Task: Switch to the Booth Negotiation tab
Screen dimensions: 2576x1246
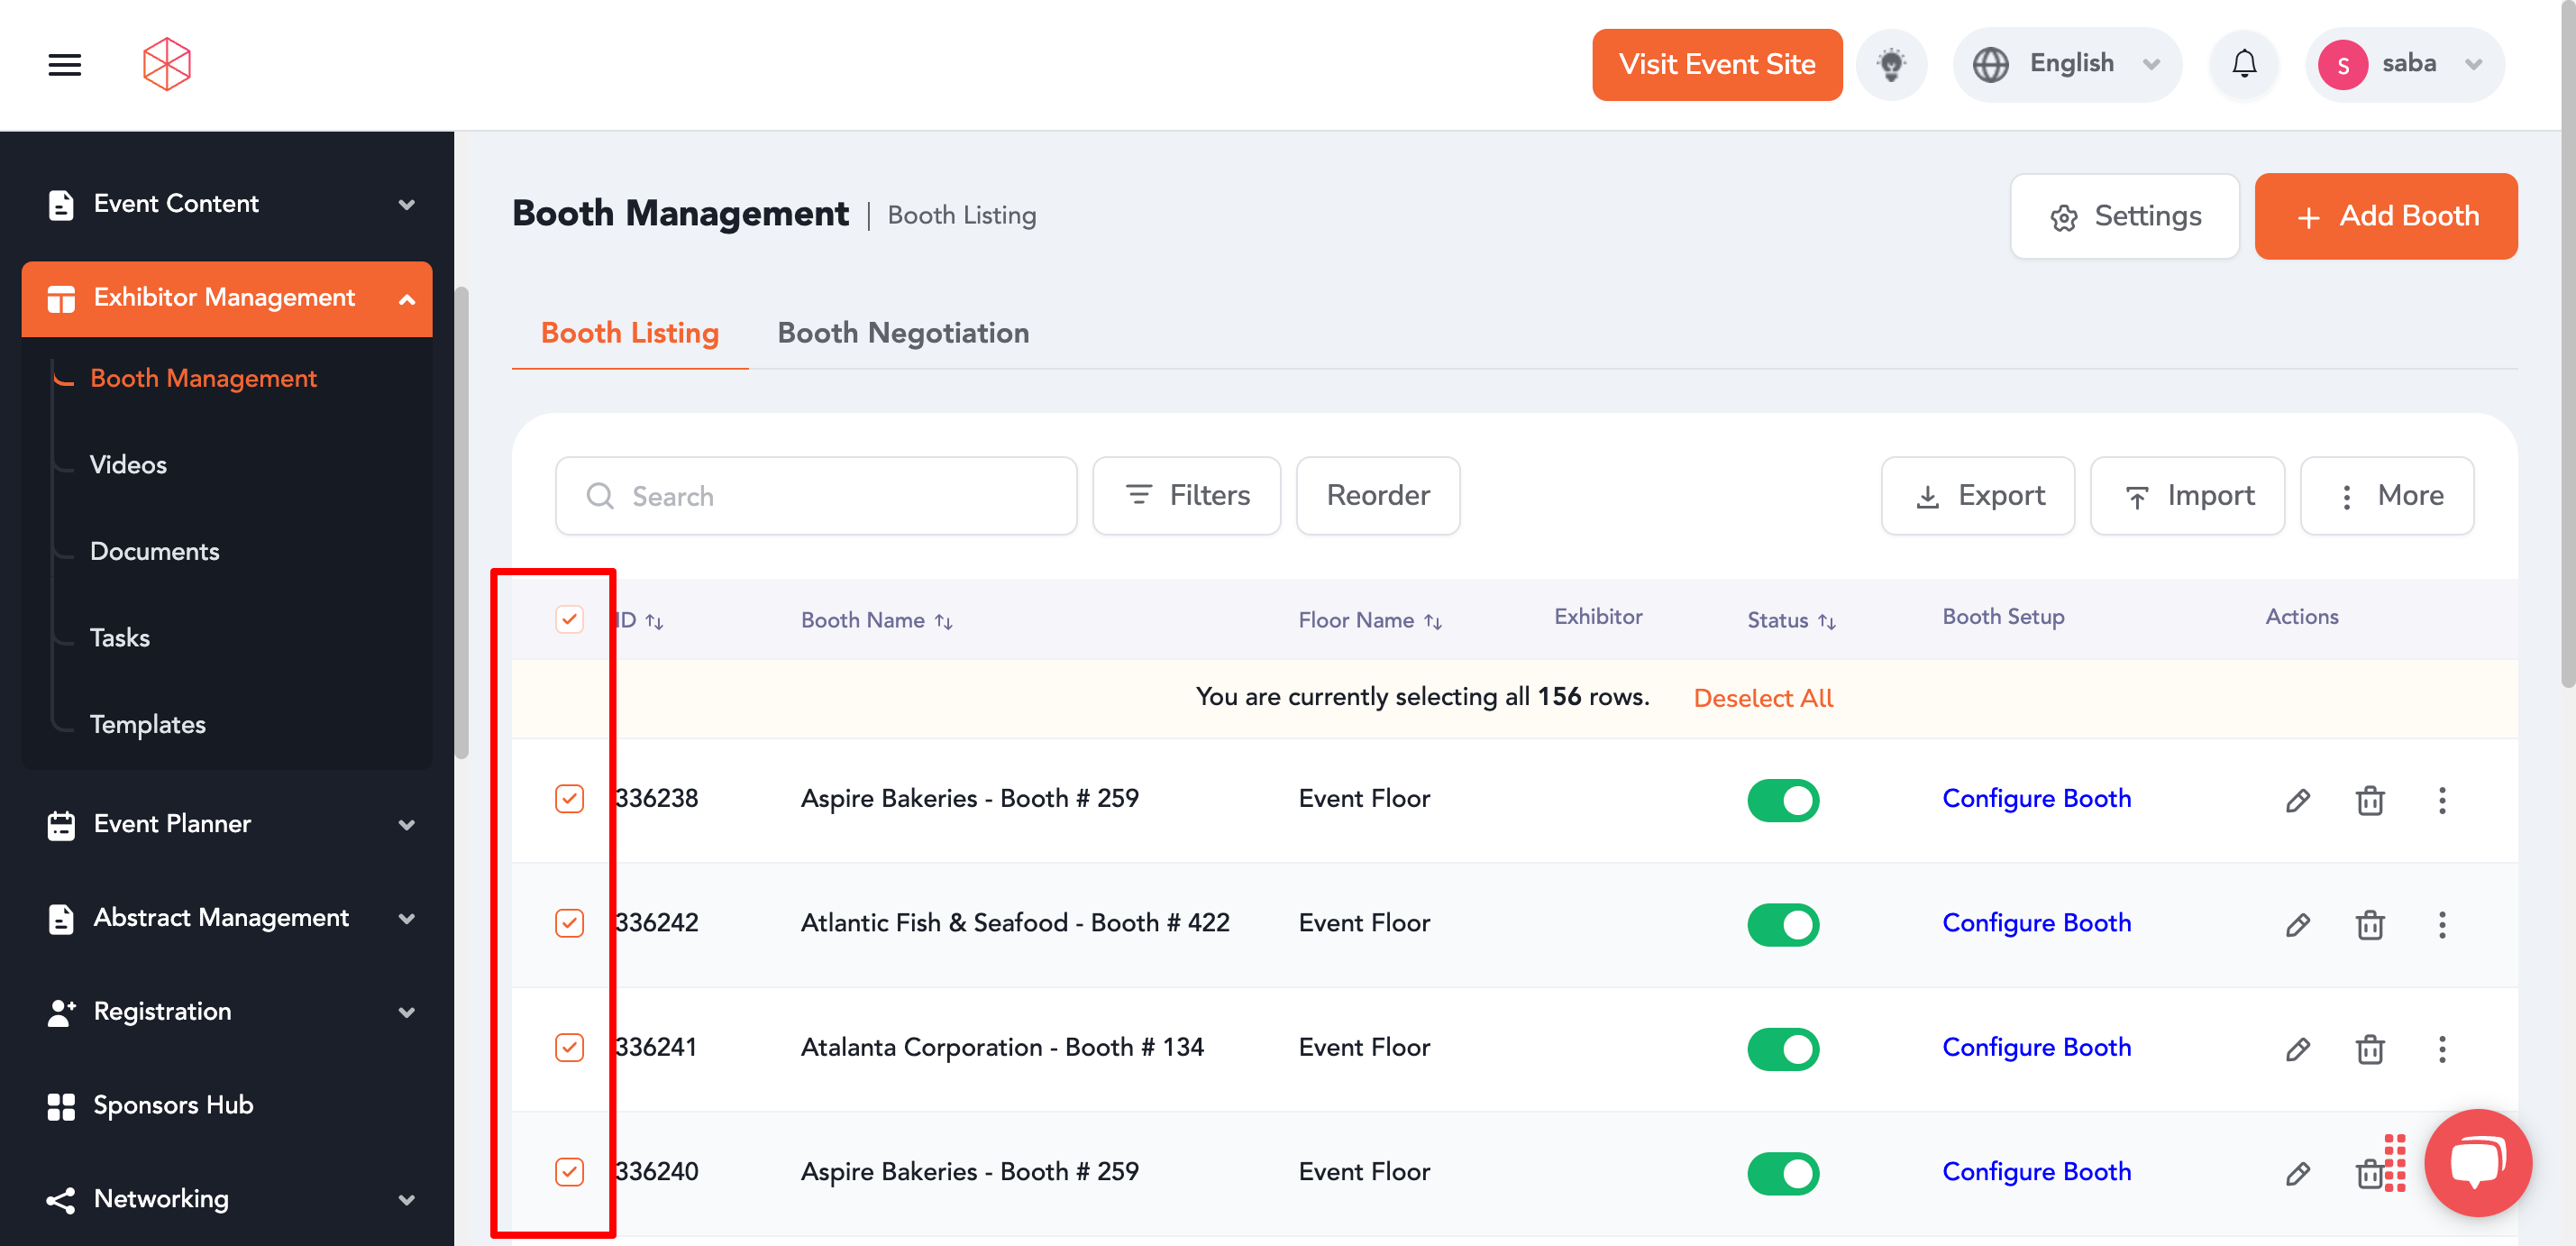Action: tap(903, 333)
